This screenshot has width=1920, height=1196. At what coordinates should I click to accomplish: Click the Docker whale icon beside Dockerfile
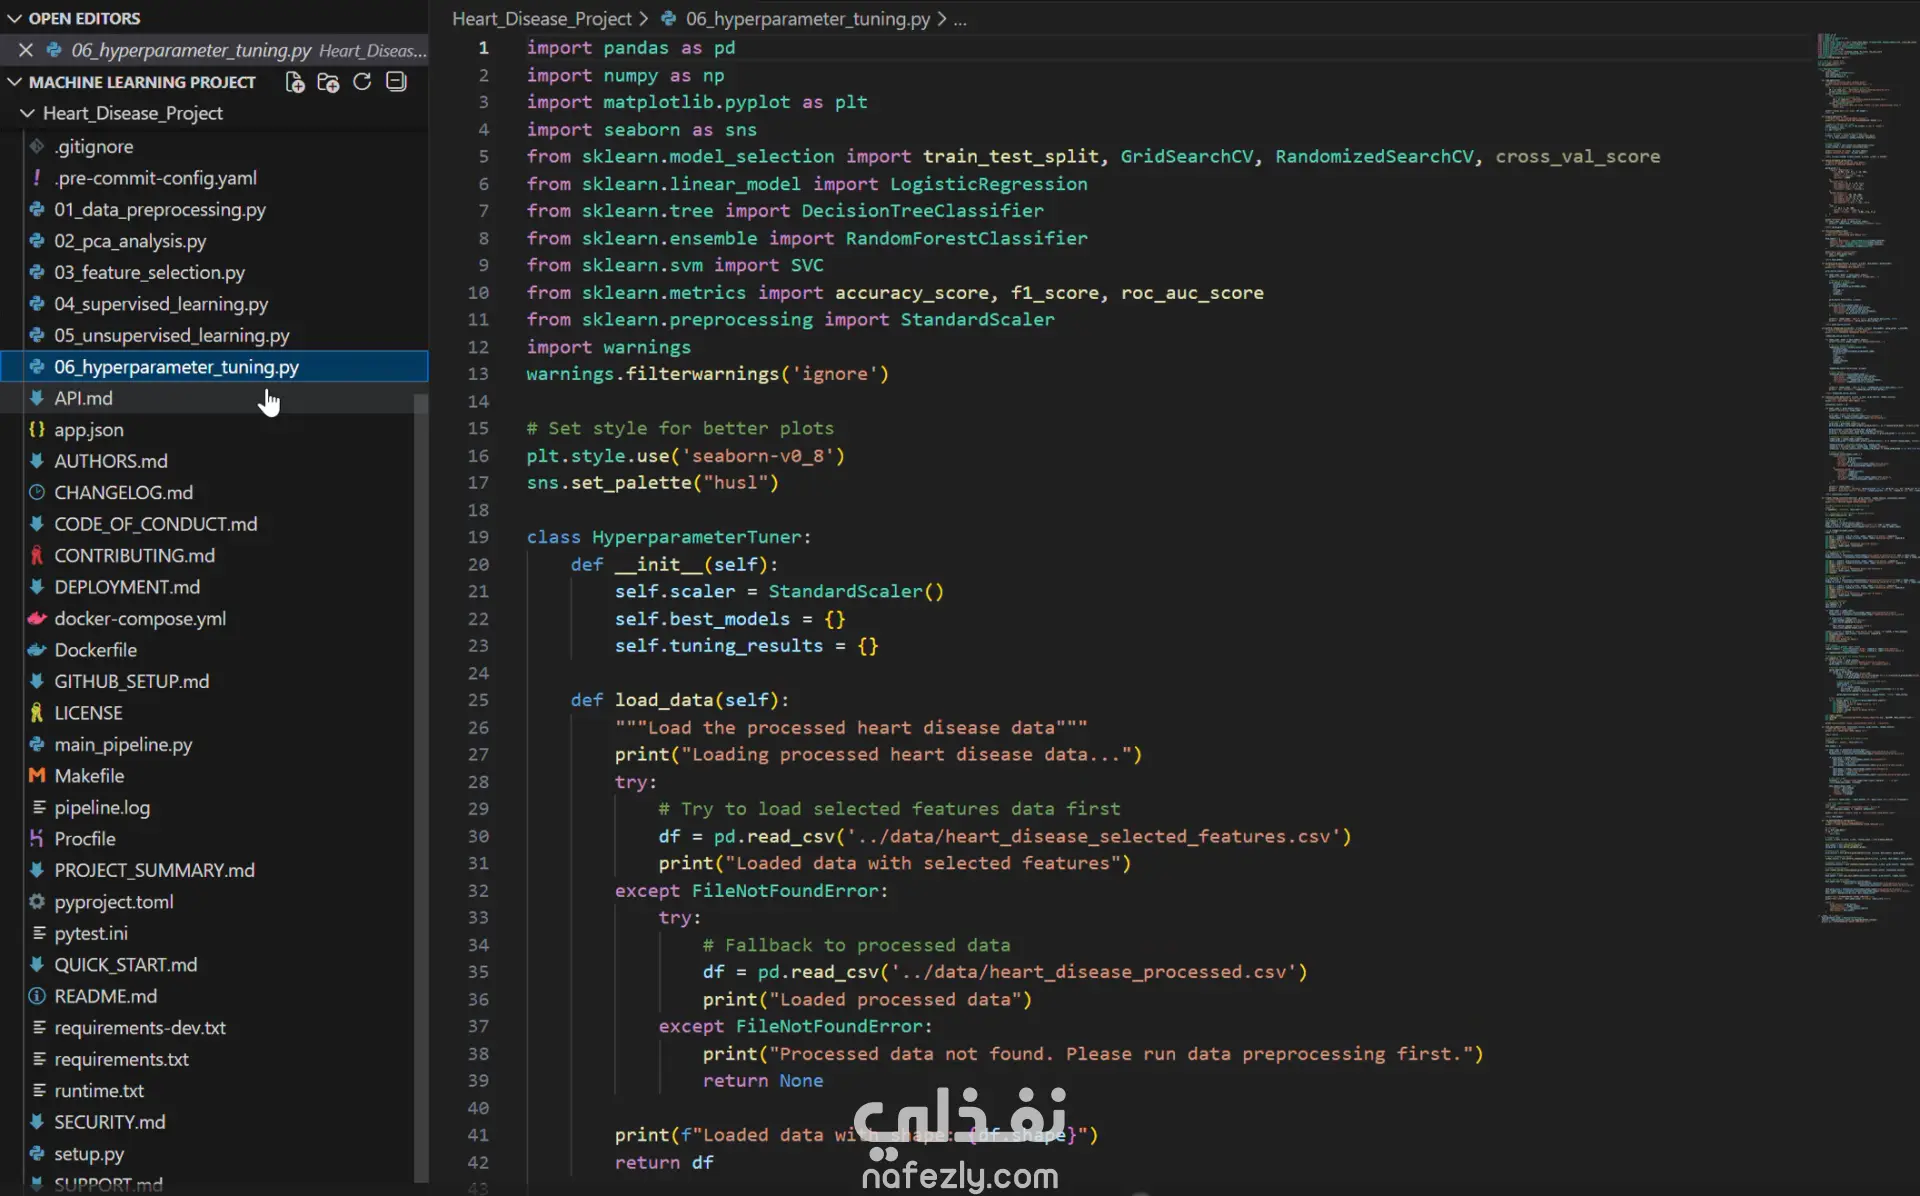pos(37,650)
